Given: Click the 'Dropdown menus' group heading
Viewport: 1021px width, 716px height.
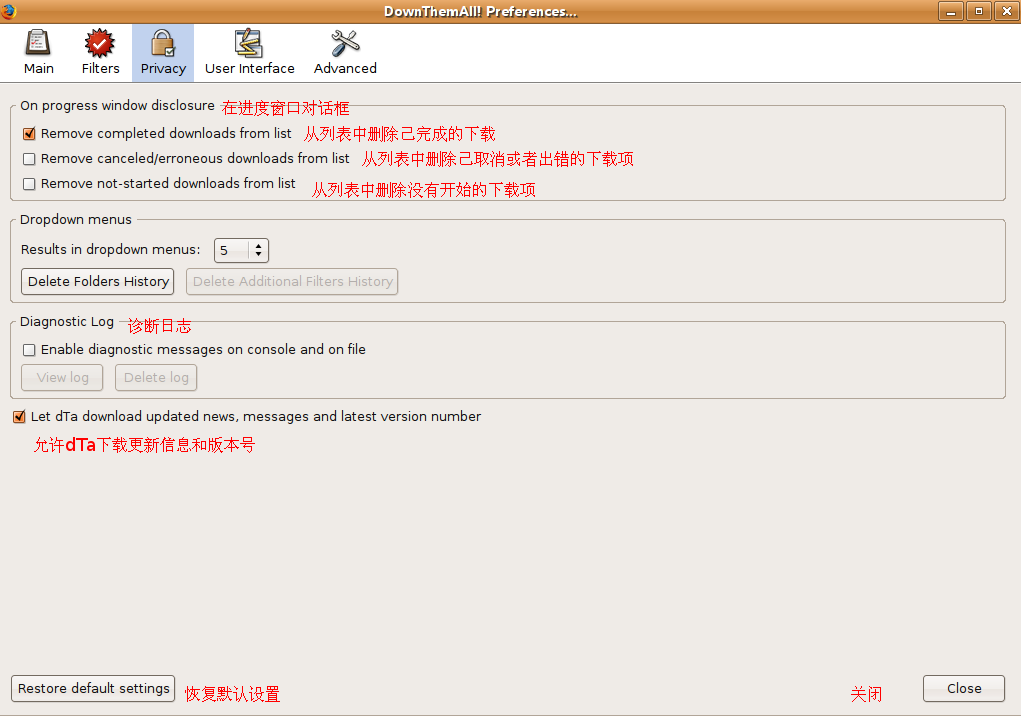Looking at the screenshot, I should 76,219.
